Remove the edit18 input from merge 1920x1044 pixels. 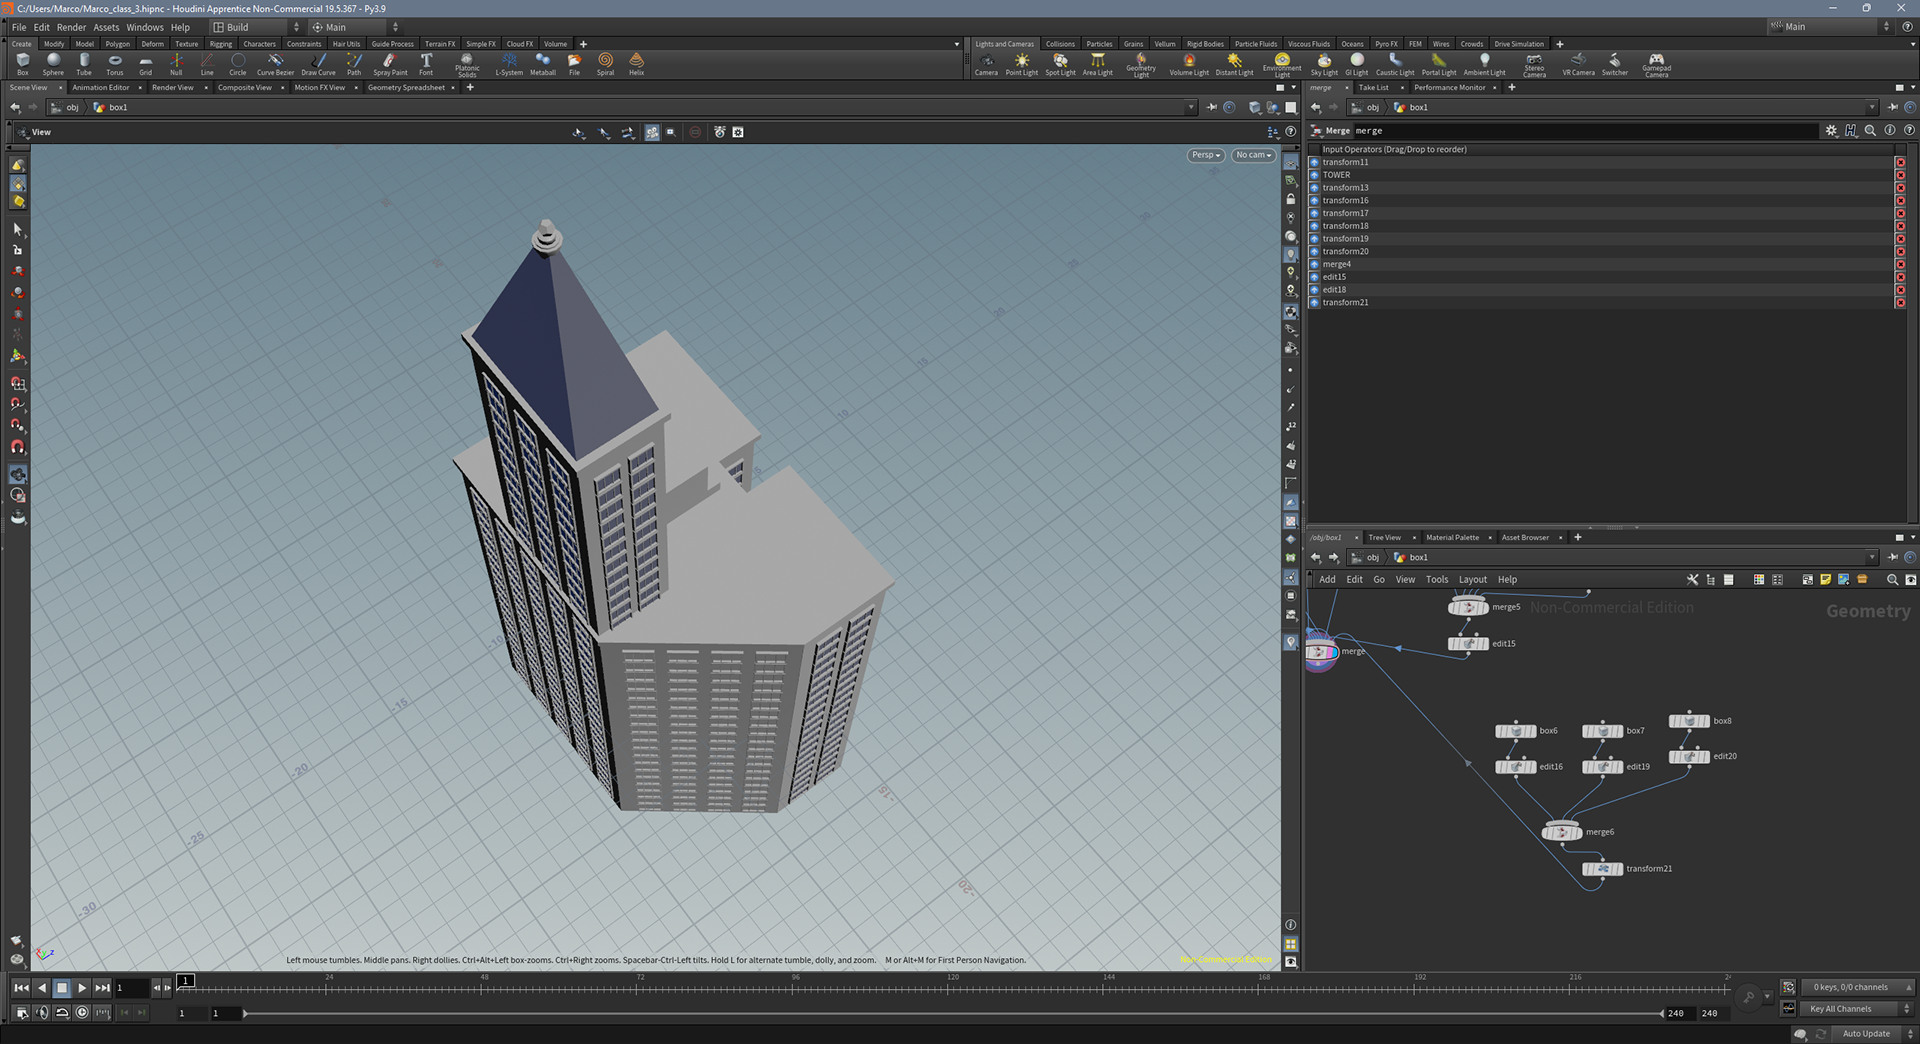pos(1900,290)
